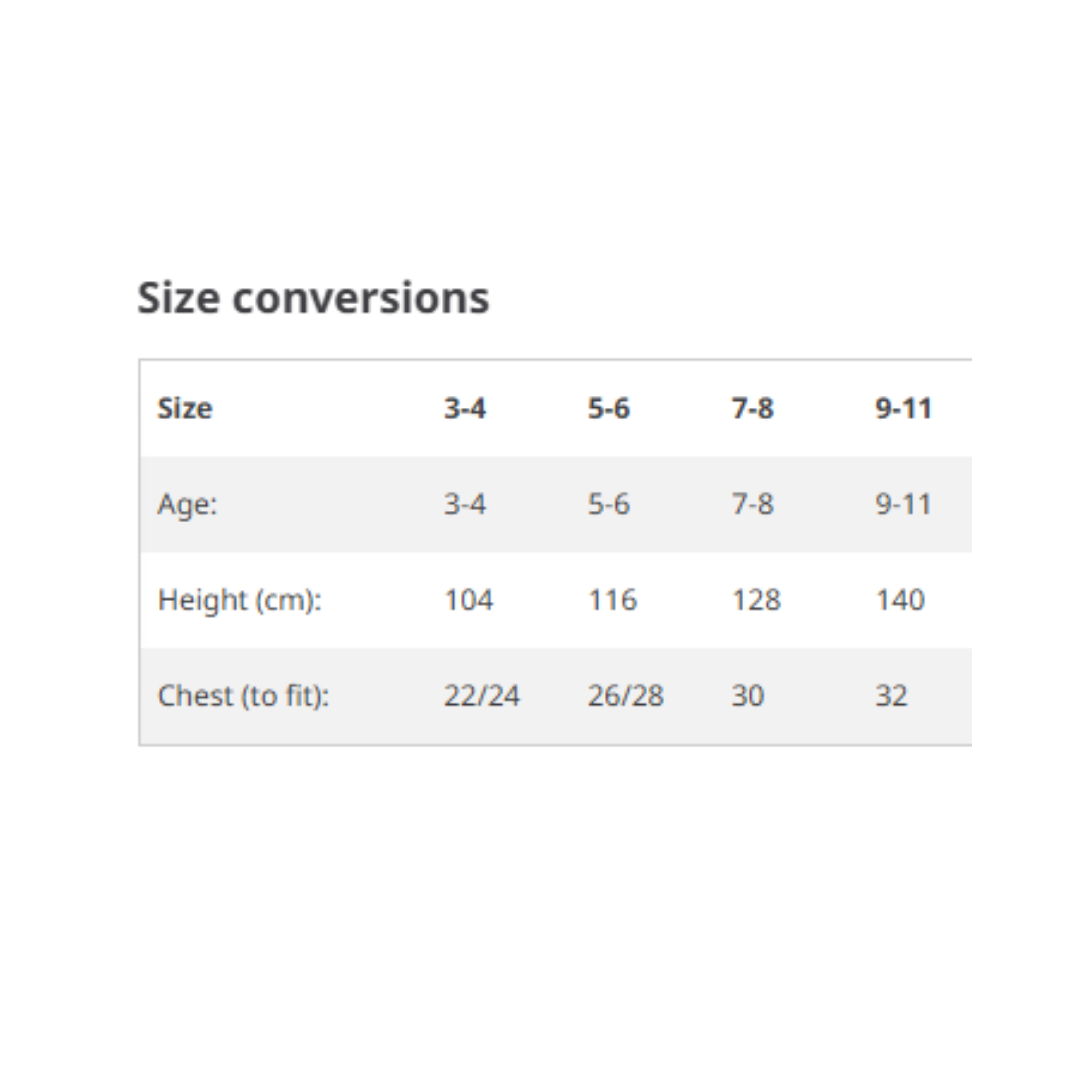This screenshot has width=1080, height=1080.
Task: Select the Age row label
Action: 187,504
